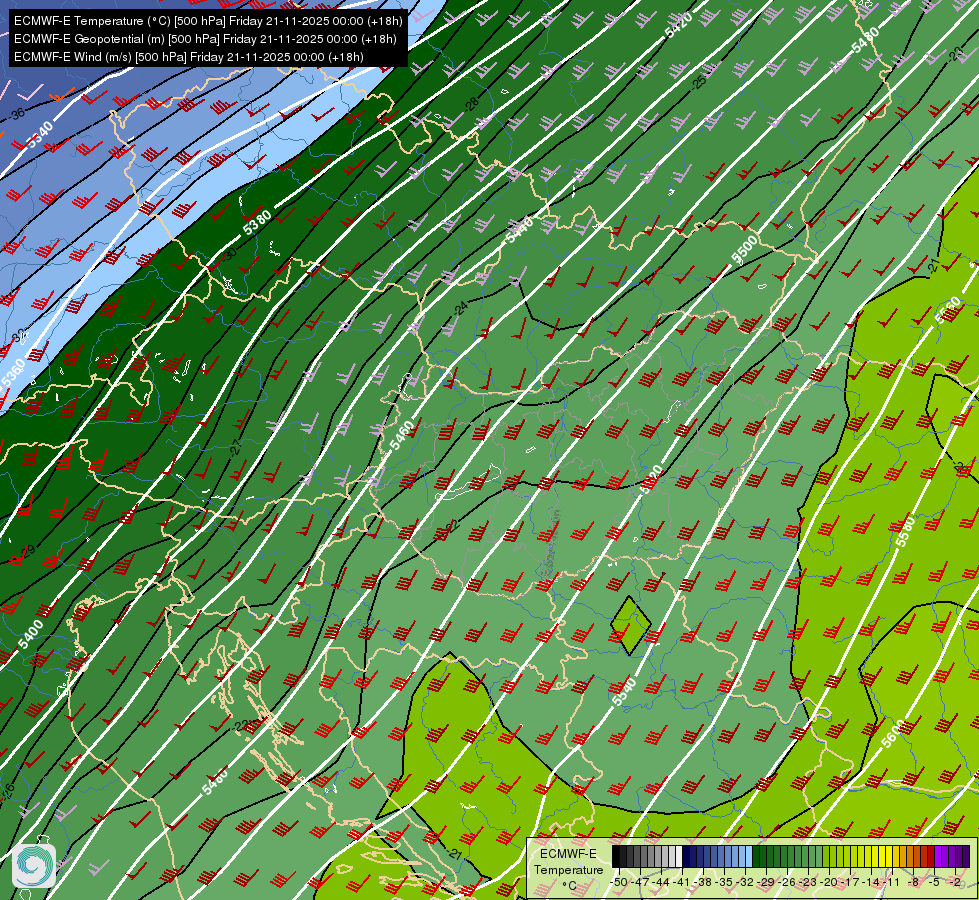The height and width of the screenshot is (900, 979).
Task: Click the 5600 geopotential contour label
Action: 893,733
